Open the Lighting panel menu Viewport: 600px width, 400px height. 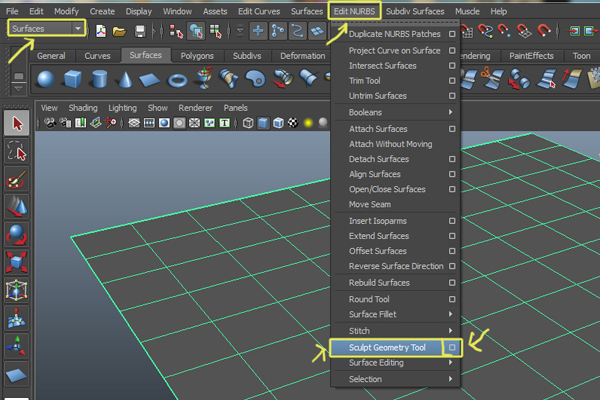click(x=122, y=108)
